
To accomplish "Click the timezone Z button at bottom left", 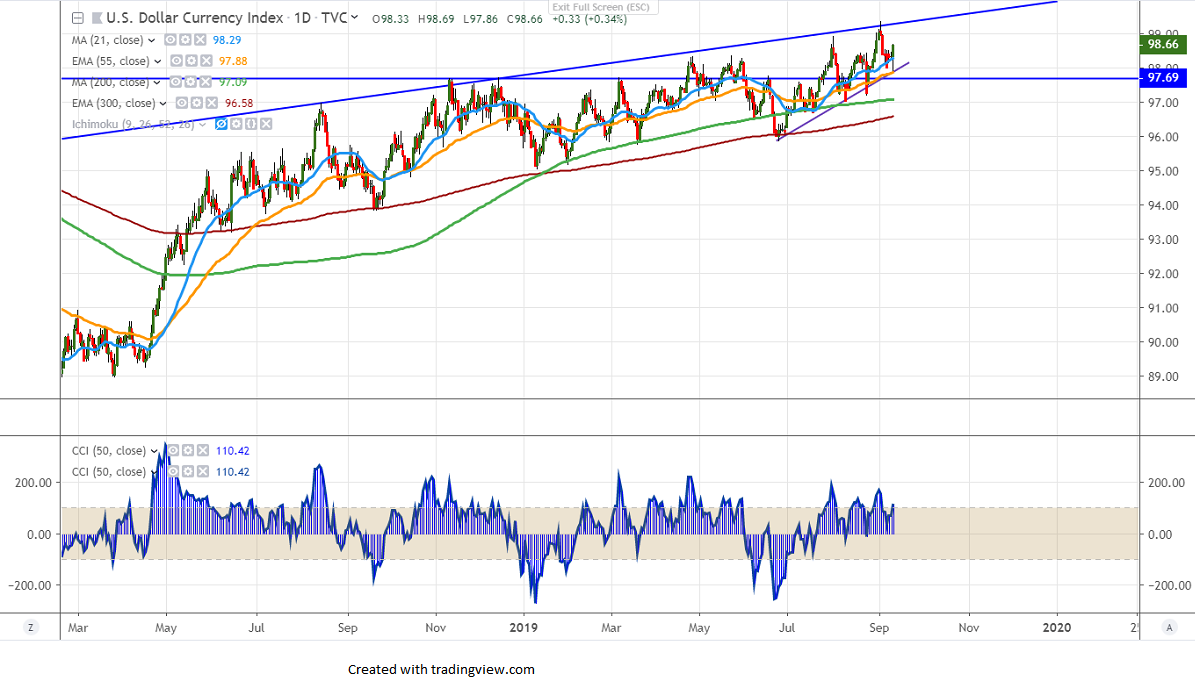I will 31,627.
